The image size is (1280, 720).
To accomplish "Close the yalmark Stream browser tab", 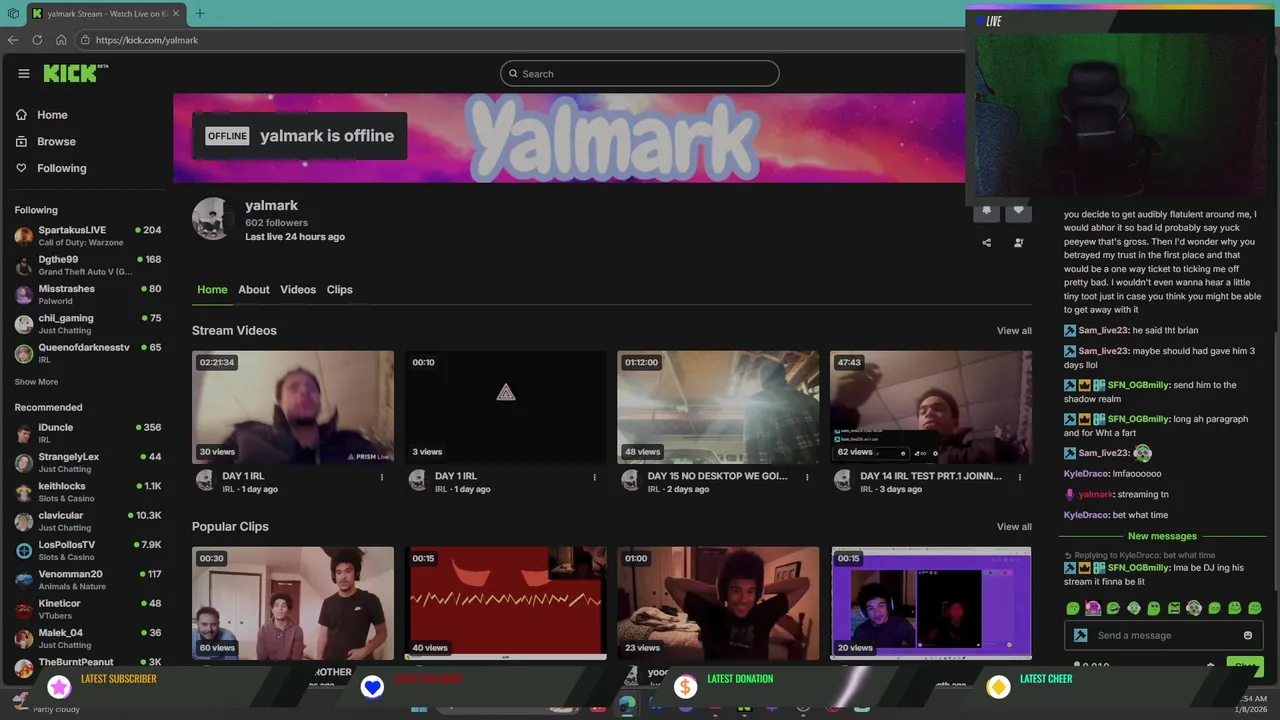I will click(177, 14).
